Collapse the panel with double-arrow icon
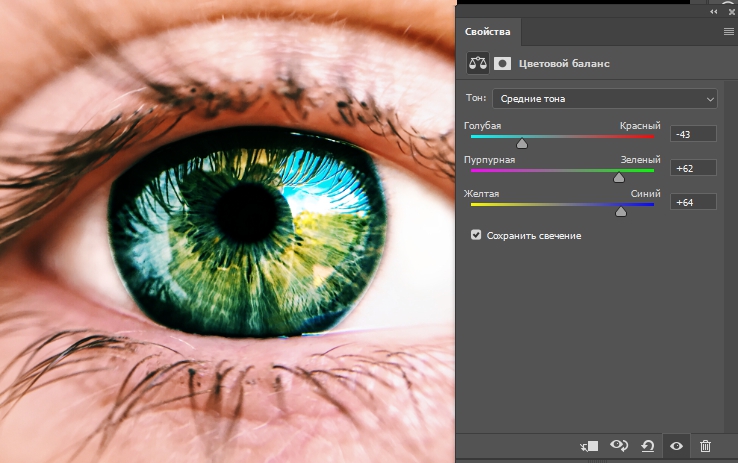Screen dimensions: 738x463 point(714,12)
